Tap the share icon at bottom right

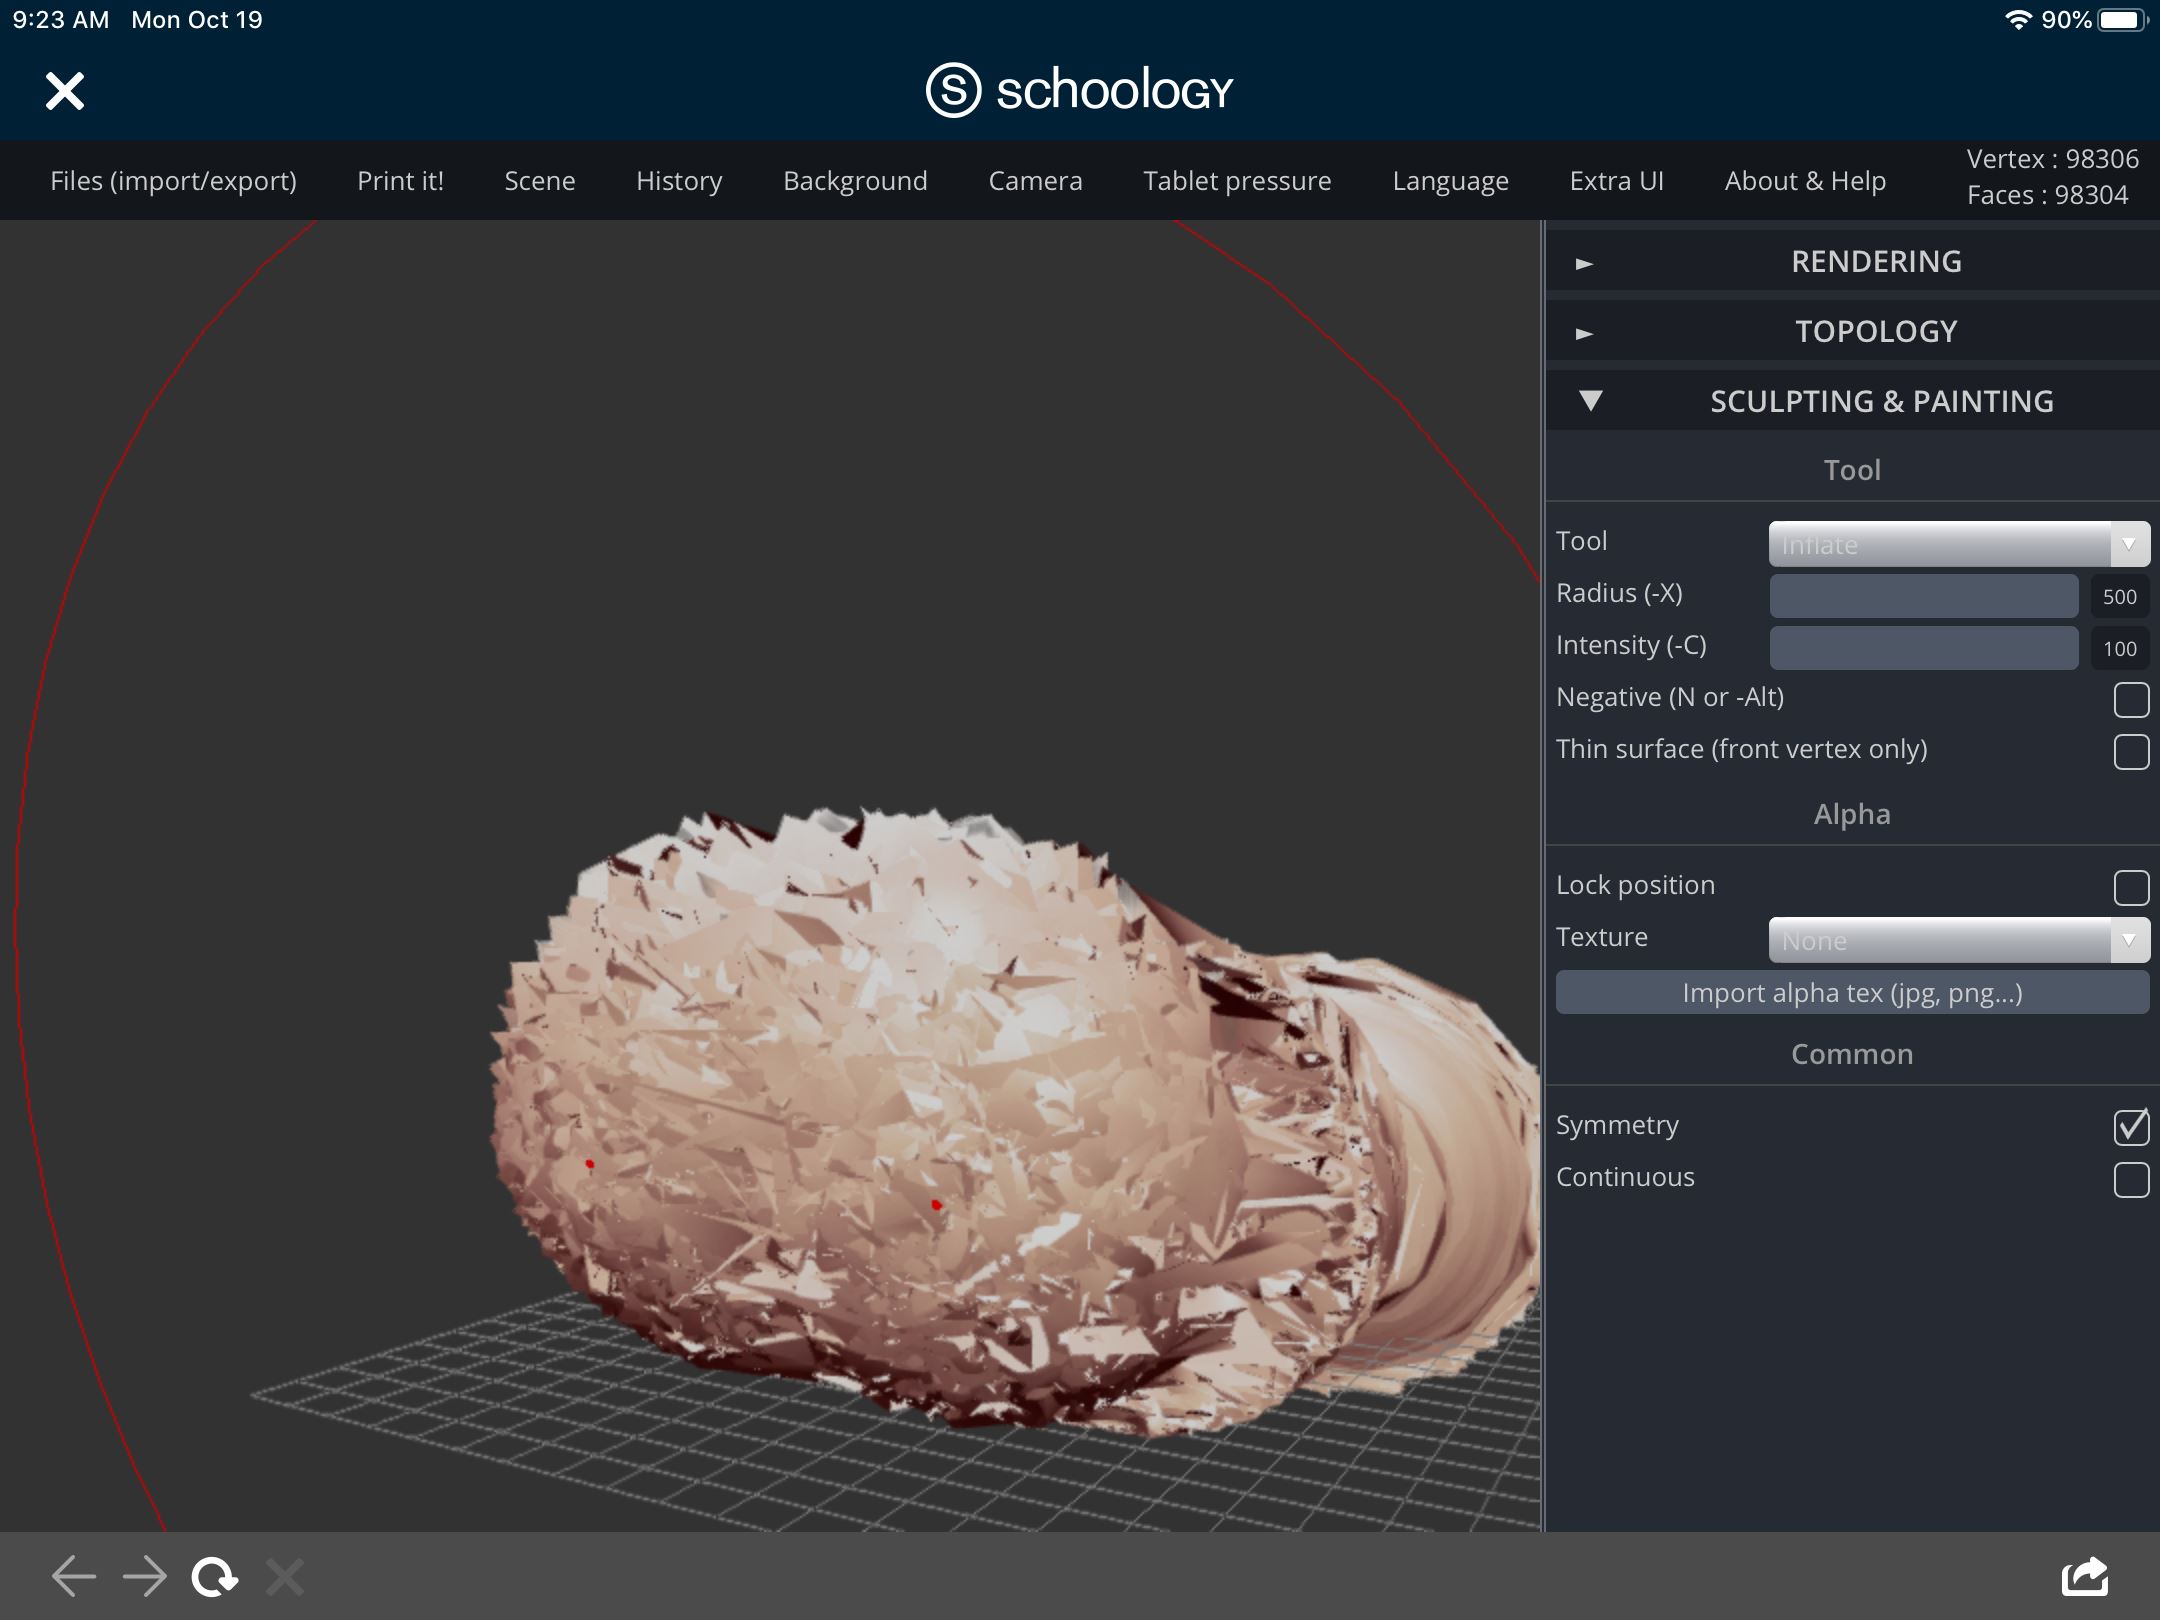coord(2085,1577)
